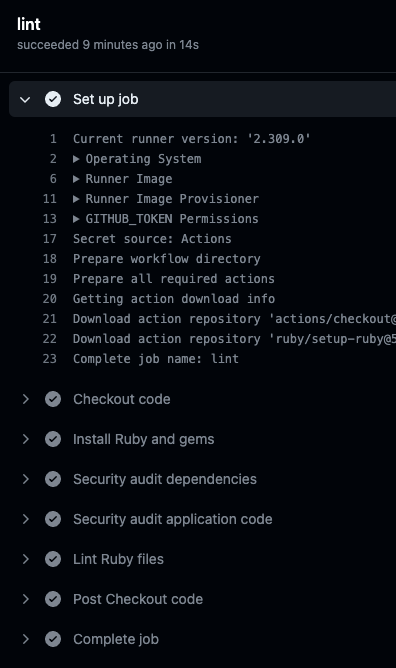Select the Complete job step label
The image size is (396, 668).
pyautogui.click(x=116, y=639)
